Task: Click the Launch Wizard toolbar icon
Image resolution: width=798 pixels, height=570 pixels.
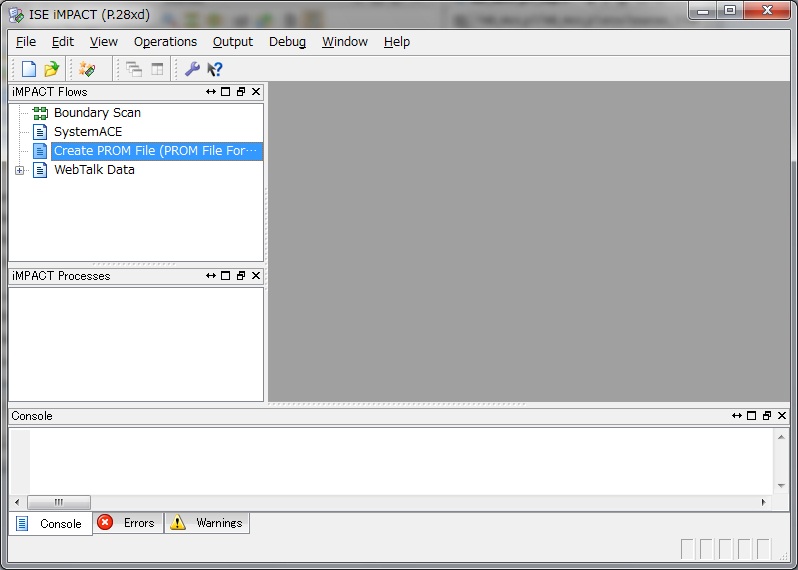Action: tap(87, 69)
